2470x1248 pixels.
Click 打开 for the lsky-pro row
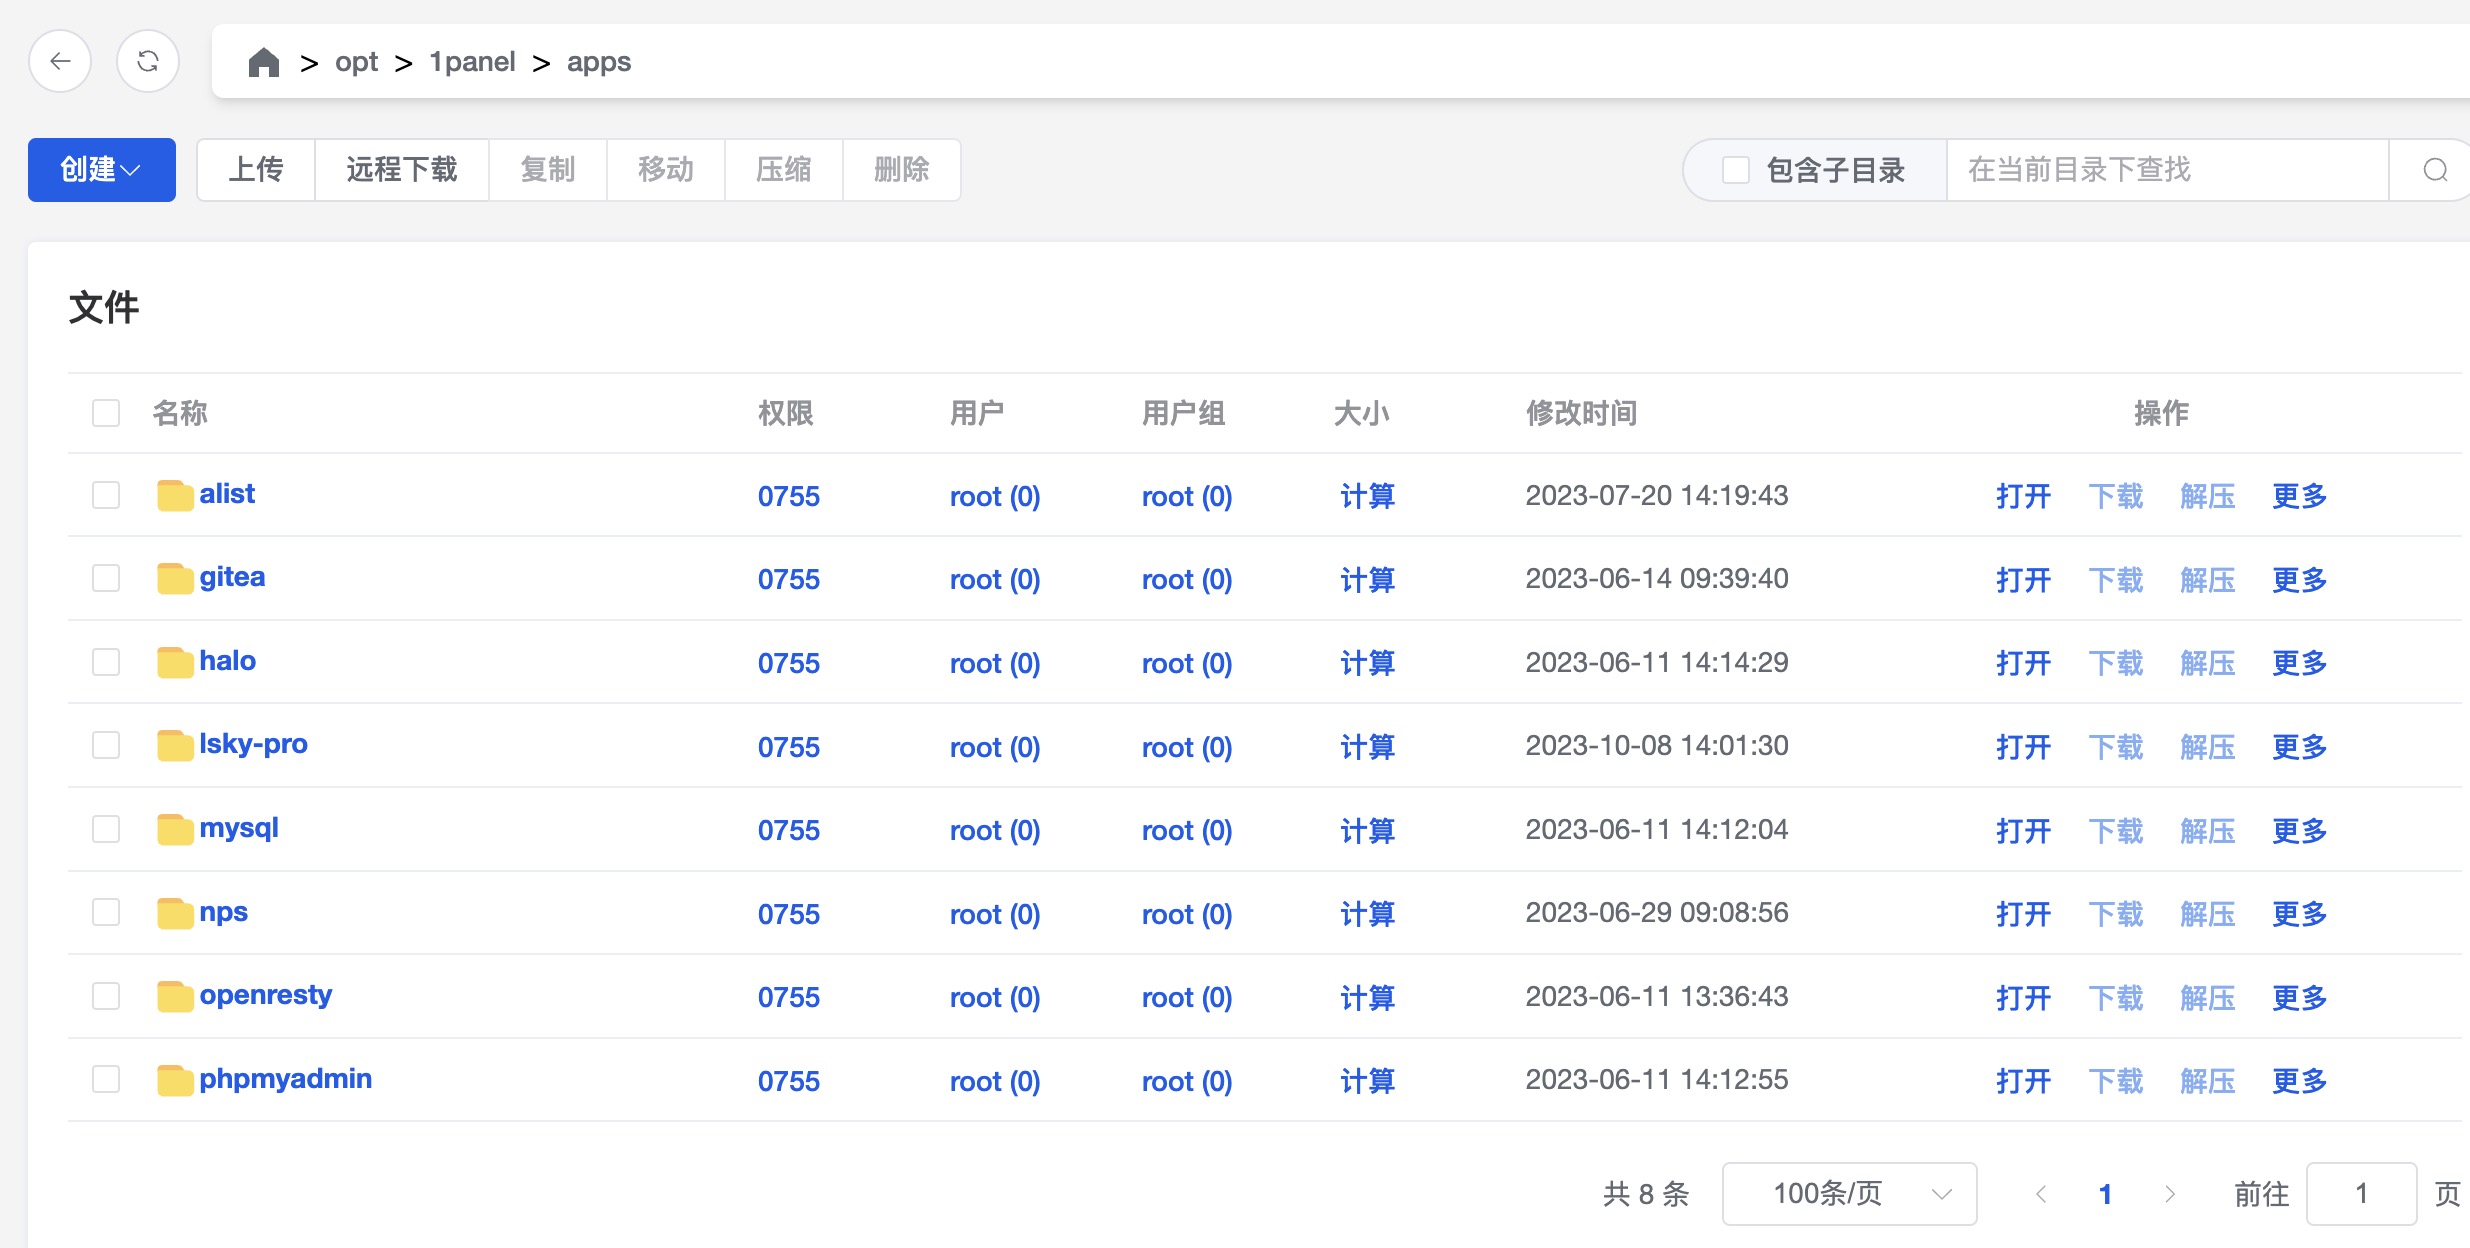(x=2024, y=747)
